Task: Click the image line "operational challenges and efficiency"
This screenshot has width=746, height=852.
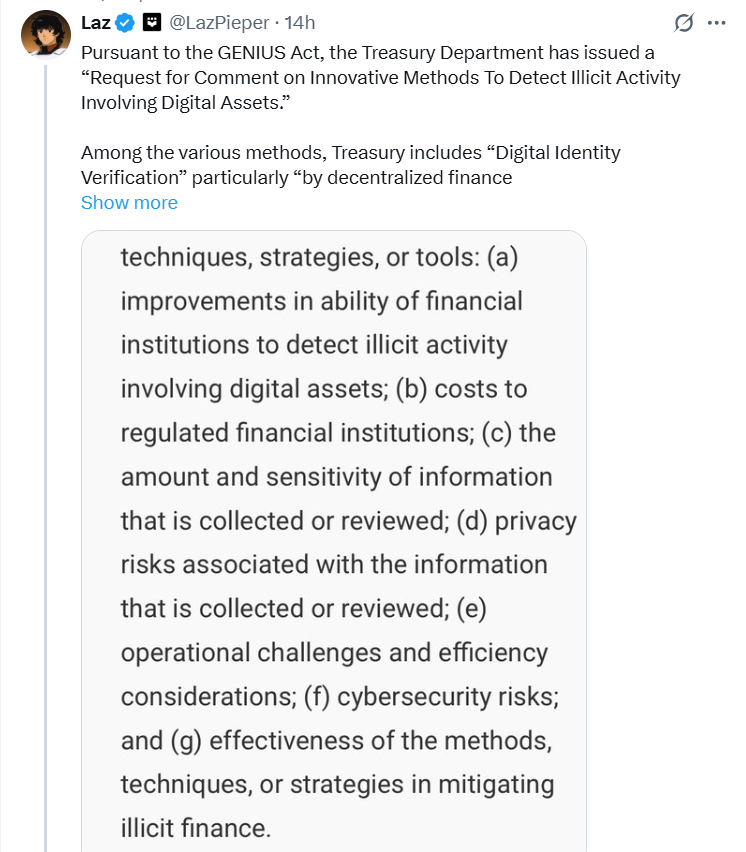Action: pos(334,653)
